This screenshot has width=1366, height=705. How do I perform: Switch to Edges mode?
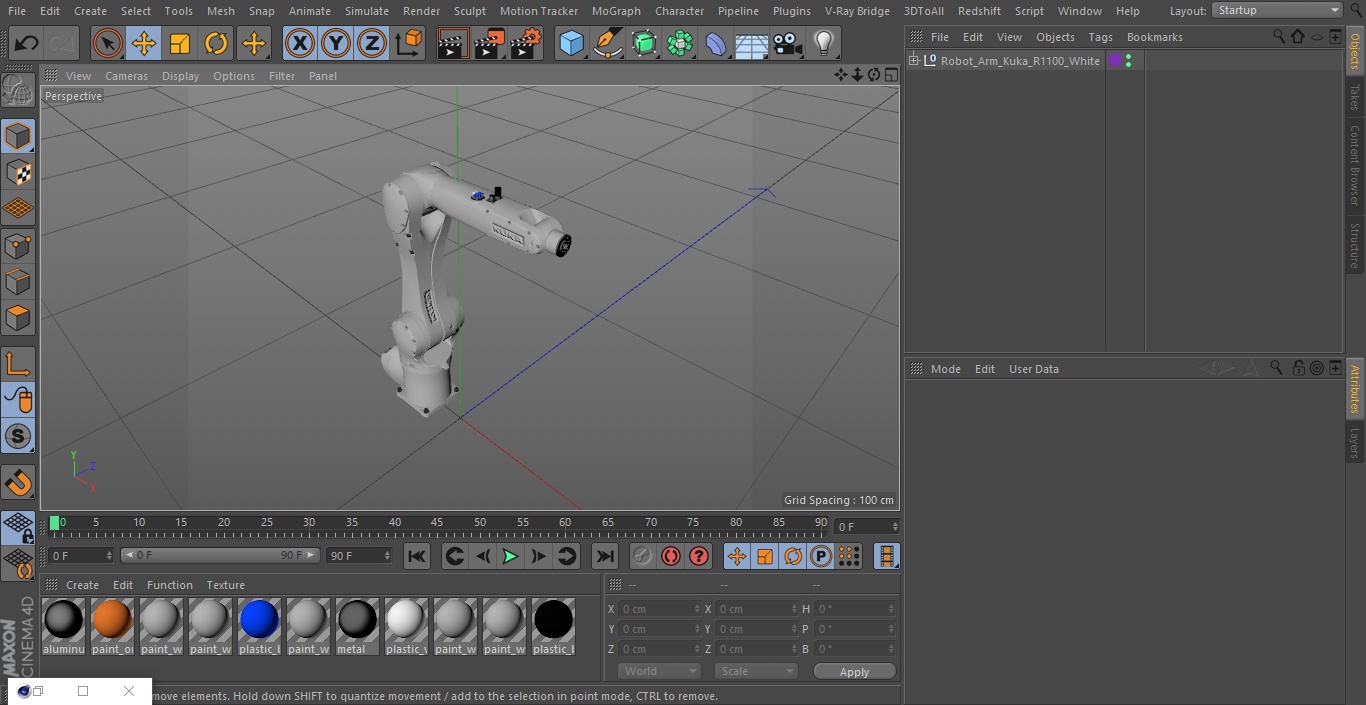18,281
